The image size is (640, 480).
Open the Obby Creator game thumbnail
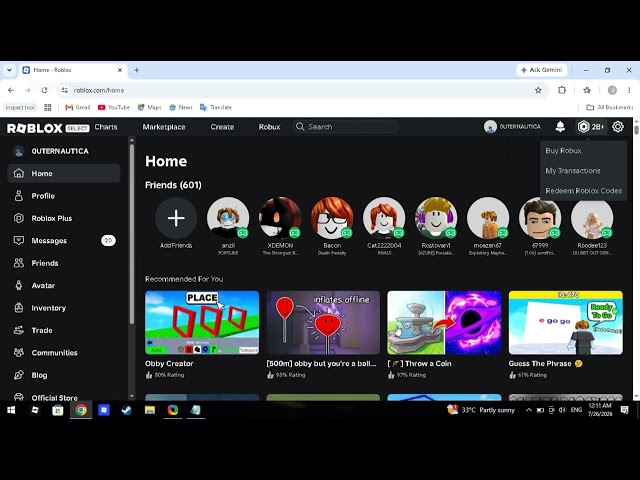coord(202,322)
